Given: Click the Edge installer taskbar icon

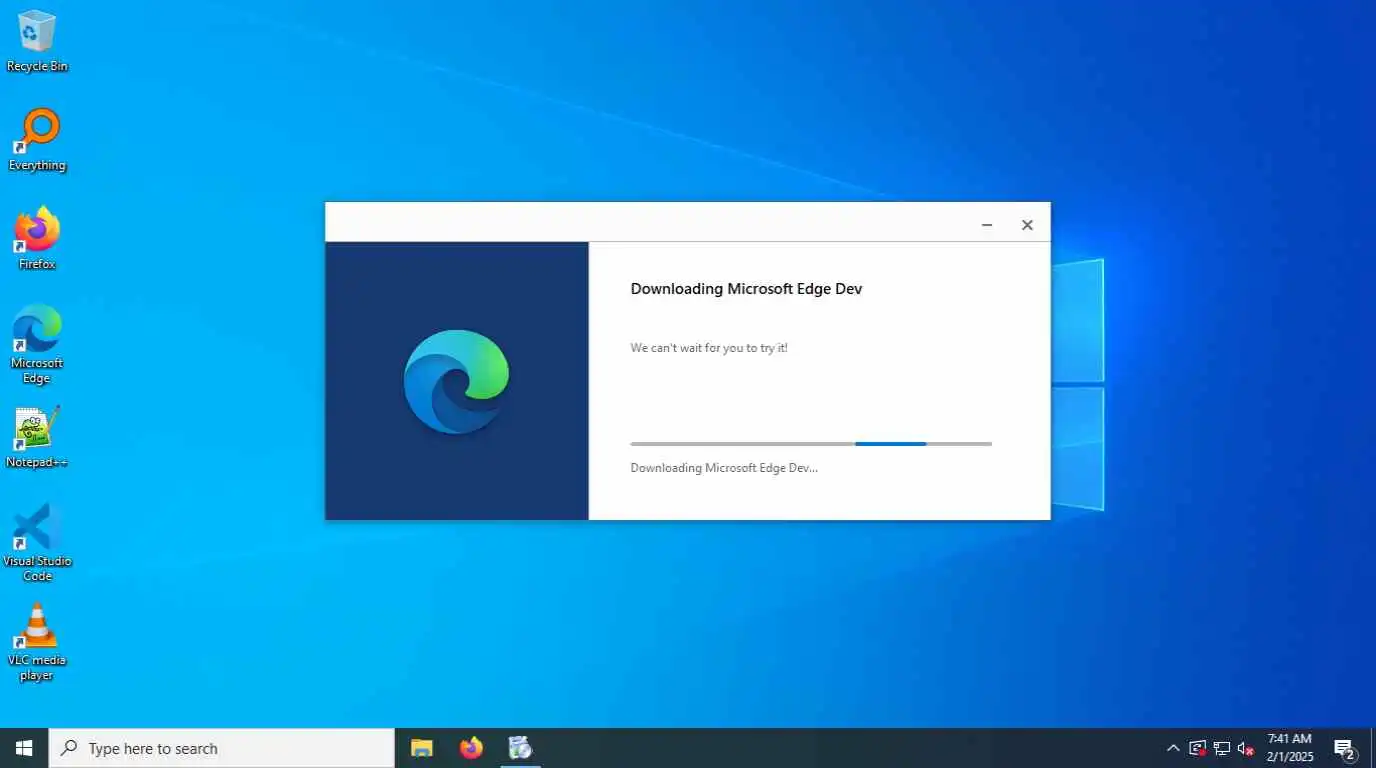Looking at the screenshot, I should [520, 748].
